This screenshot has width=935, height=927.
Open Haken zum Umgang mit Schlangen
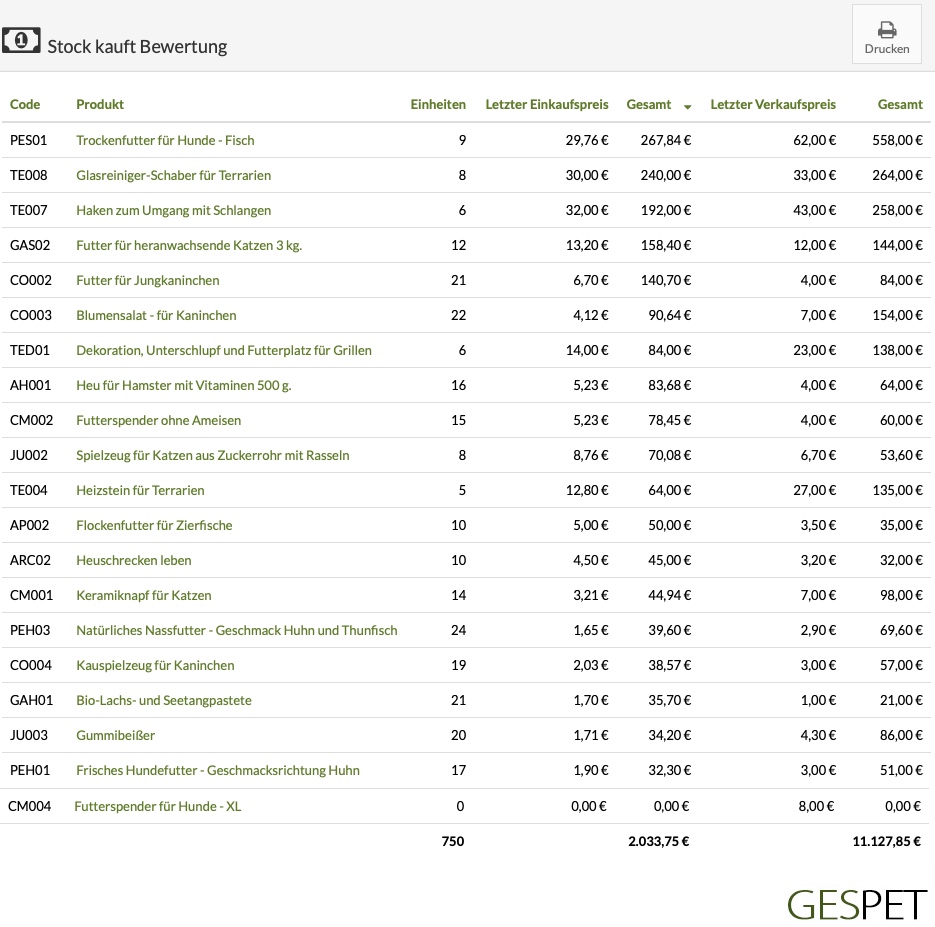coord(174,210)
